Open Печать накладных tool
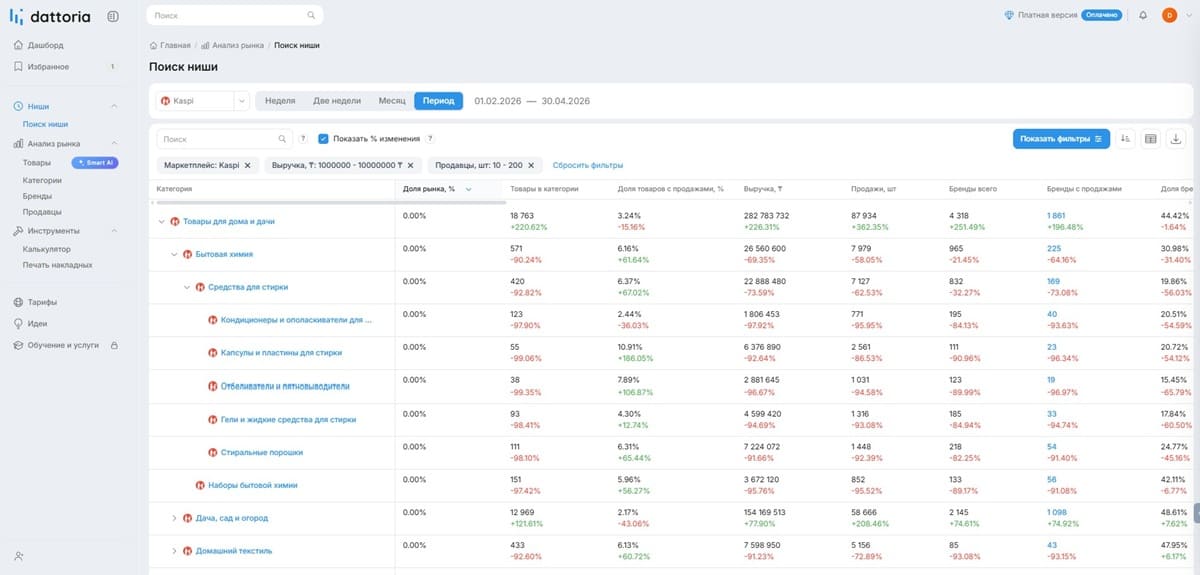Screen dimensions: 1200x575 point(58,265)
